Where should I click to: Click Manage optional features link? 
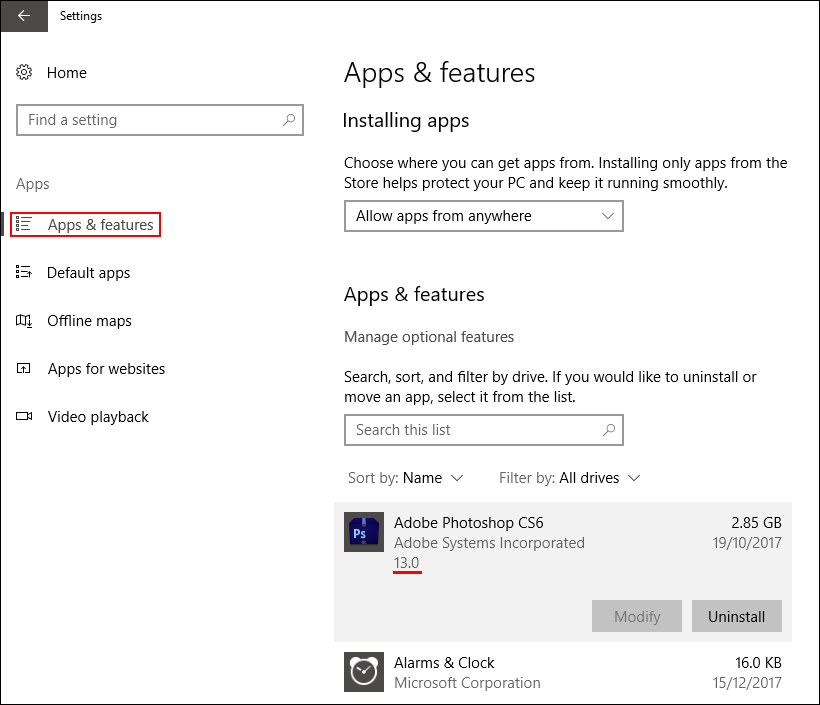pos(429,337)
